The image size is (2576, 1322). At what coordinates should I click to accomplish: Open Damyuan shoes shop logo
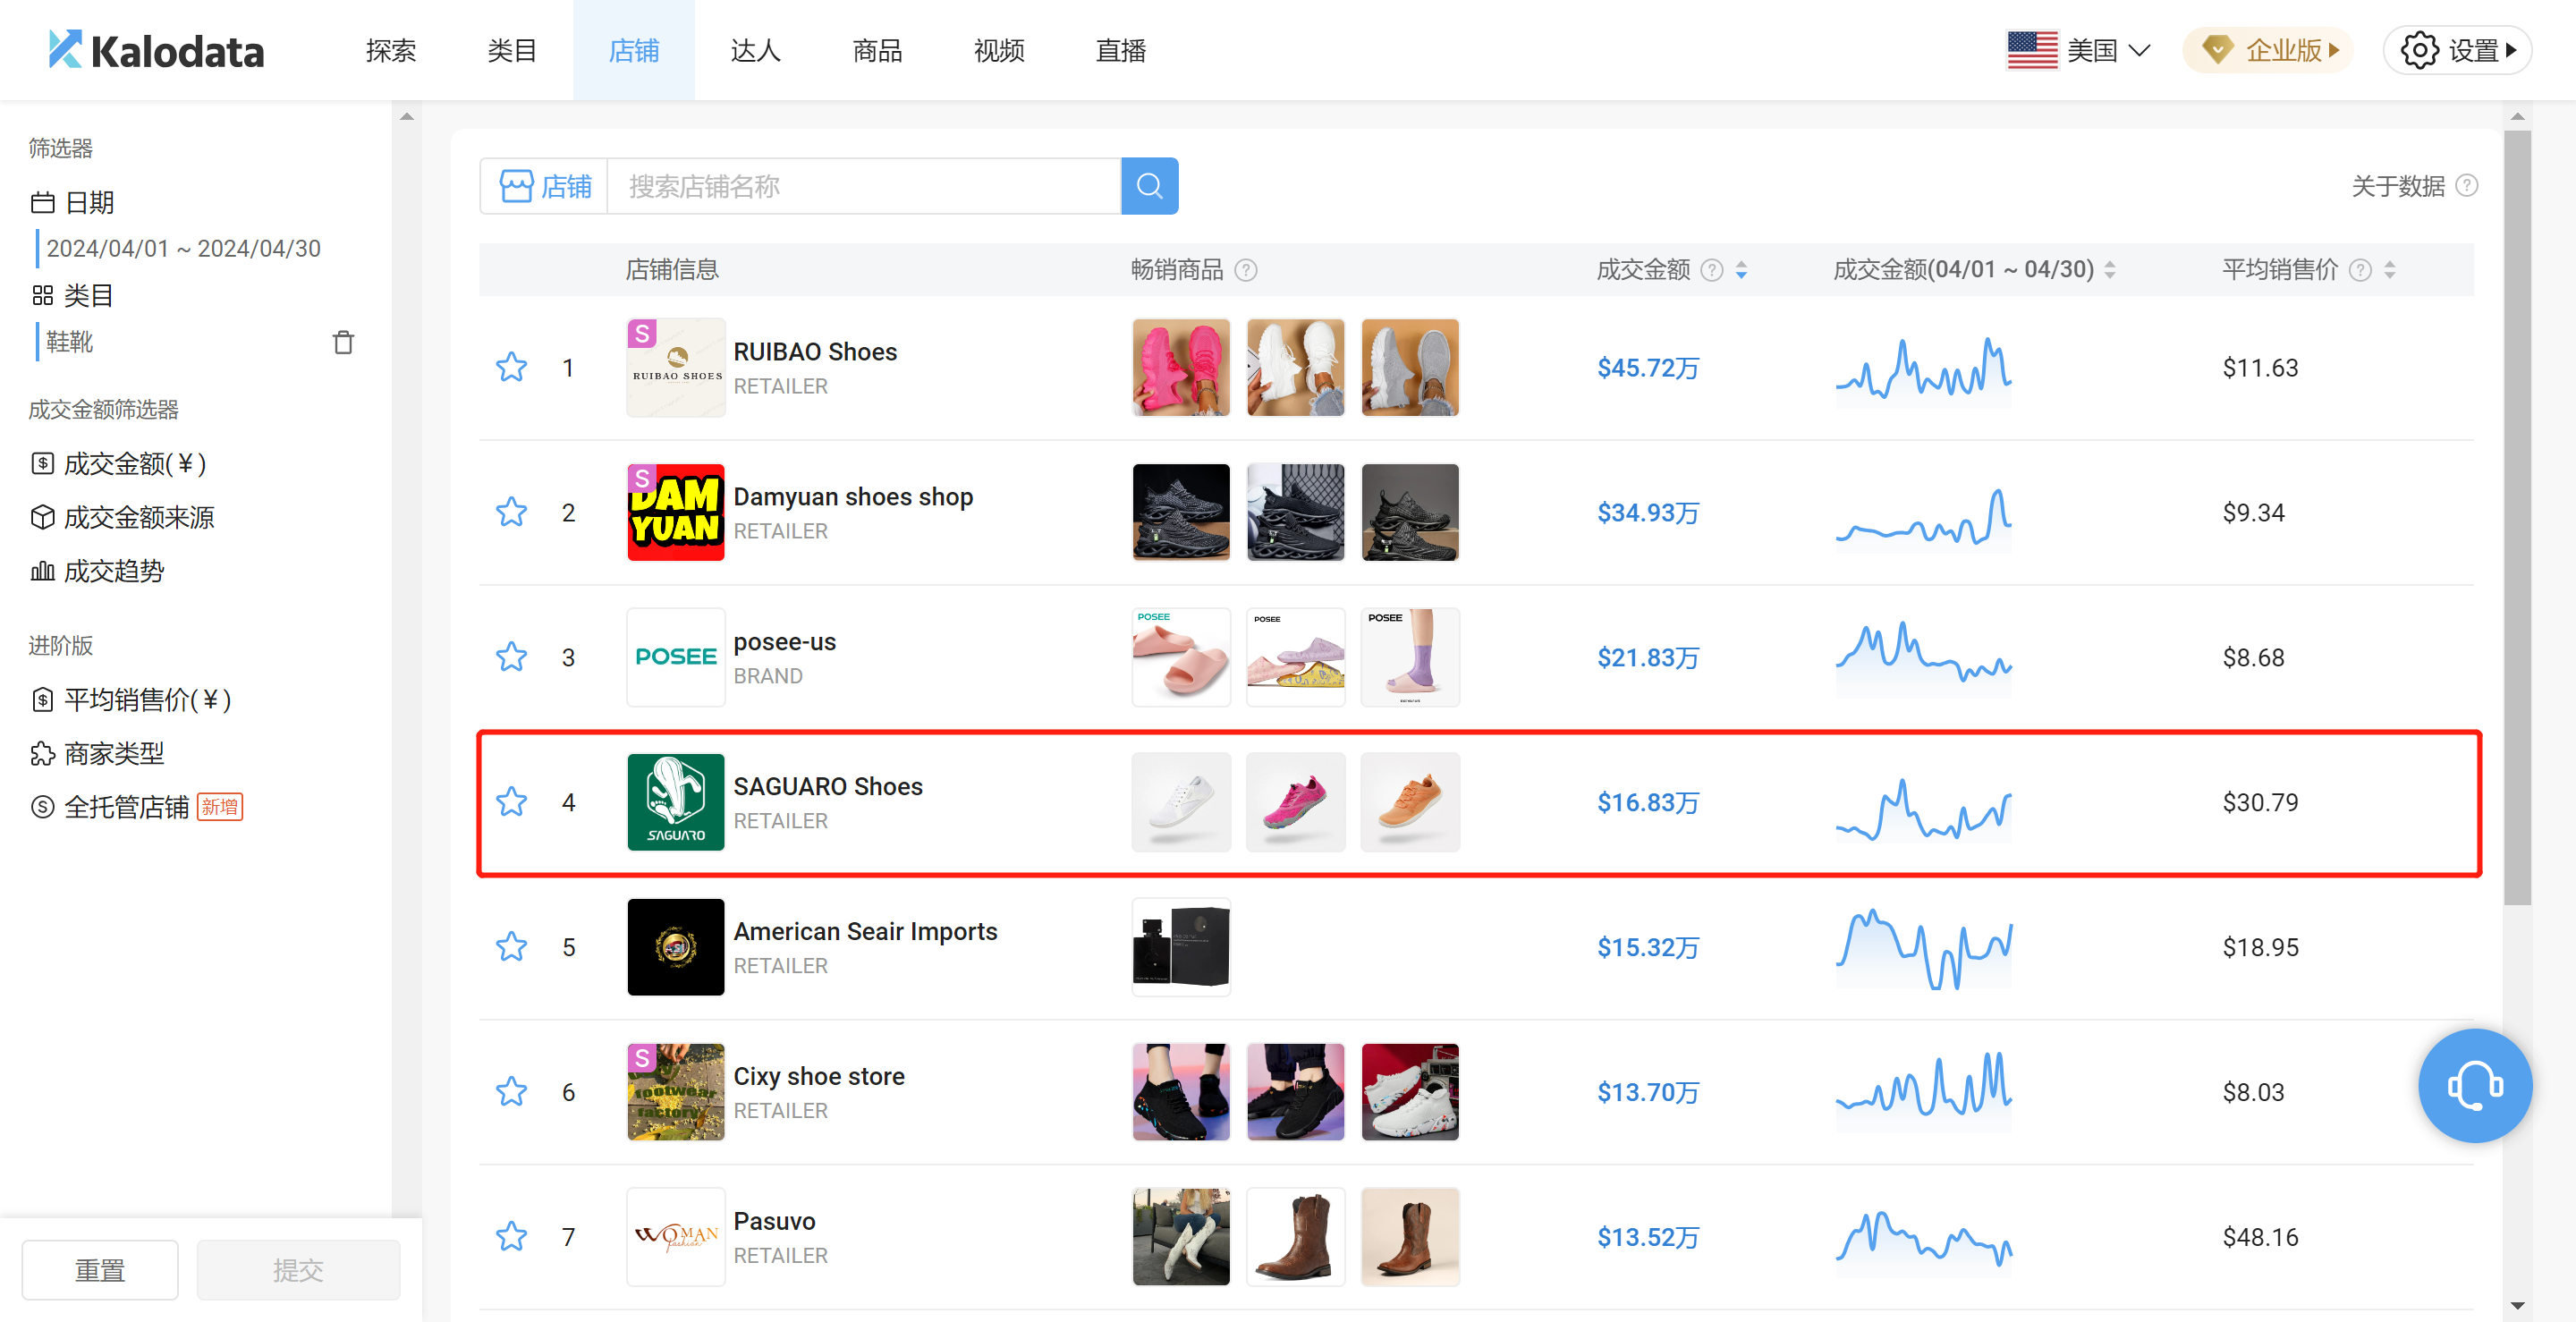click(676, 512)
